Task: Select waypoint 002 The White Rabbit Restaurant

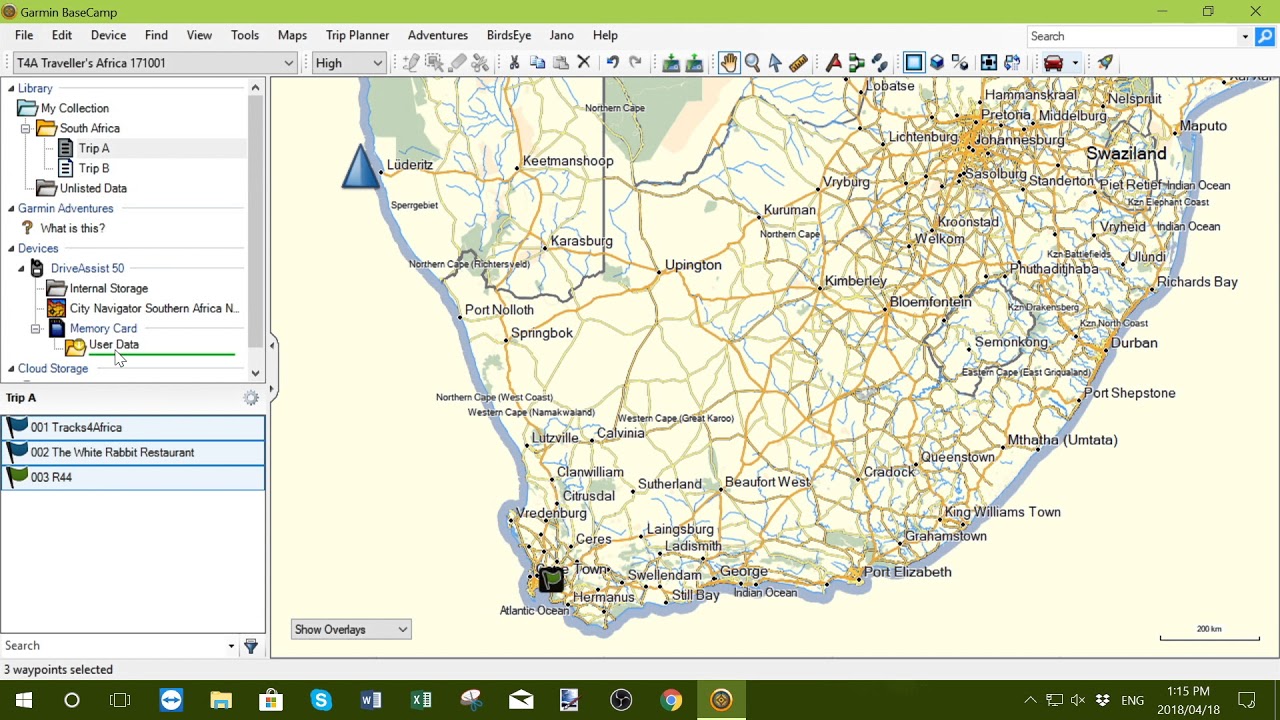Action: coord(133,452)
